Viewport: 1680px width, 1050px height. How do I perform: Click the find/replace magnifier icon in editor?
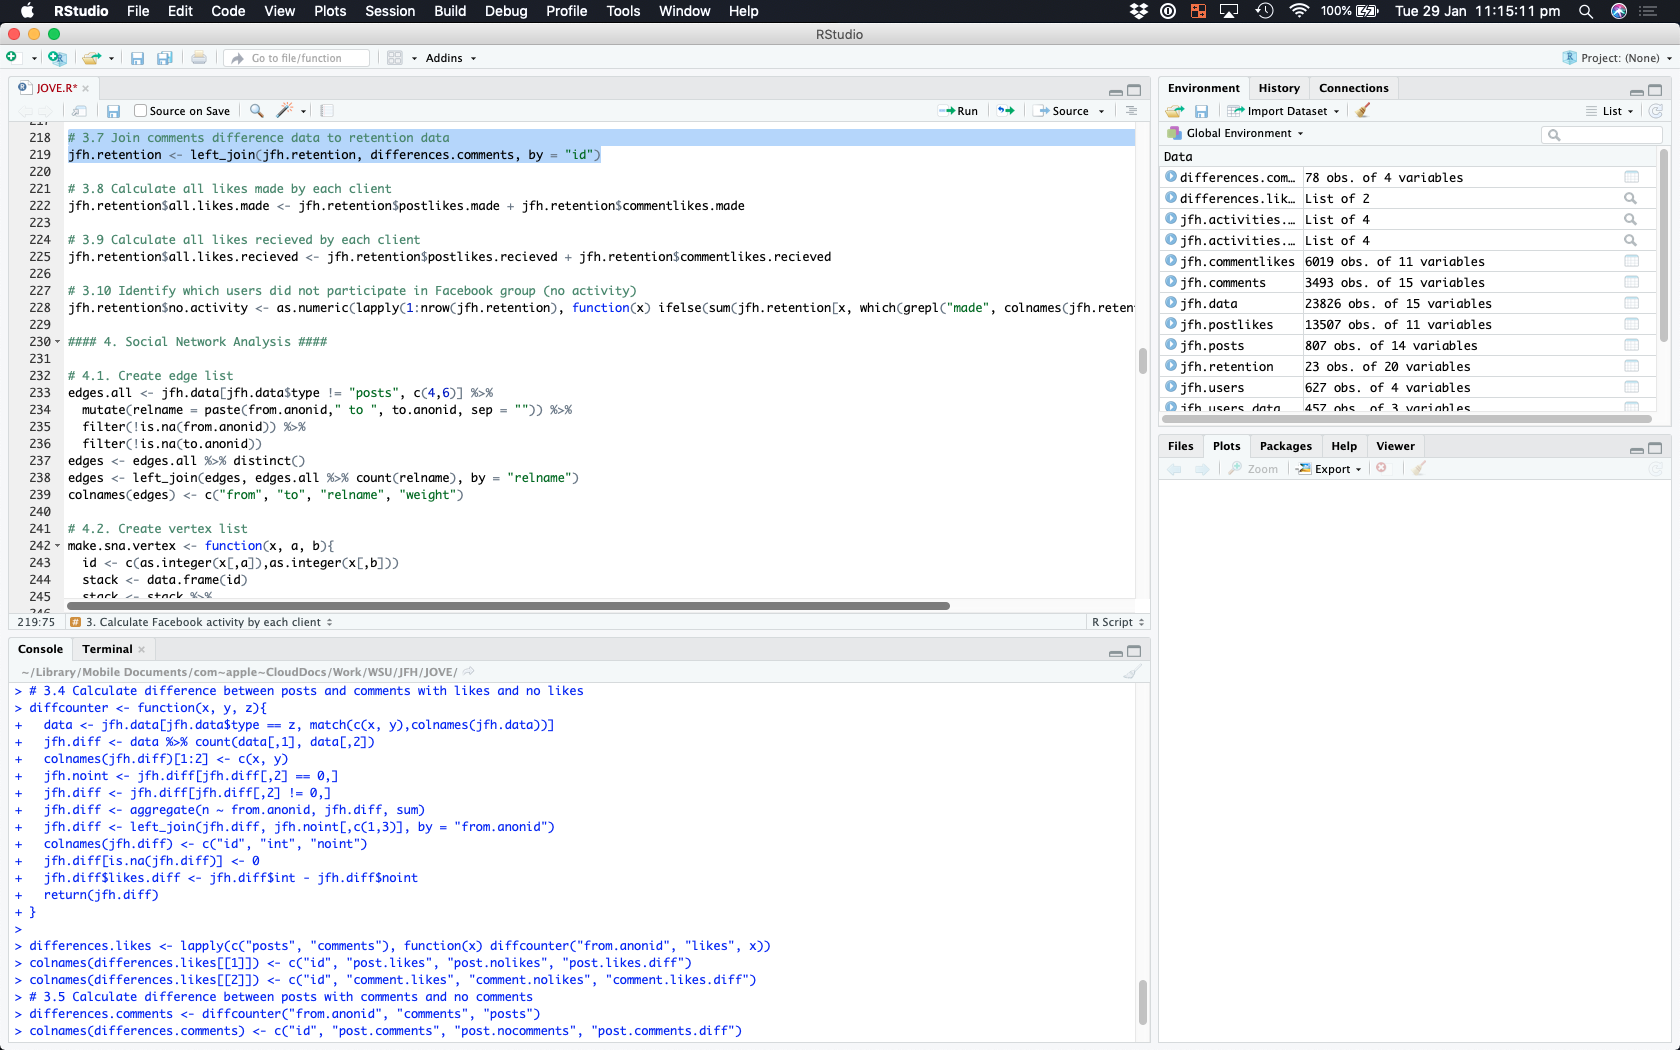(257, 111)
